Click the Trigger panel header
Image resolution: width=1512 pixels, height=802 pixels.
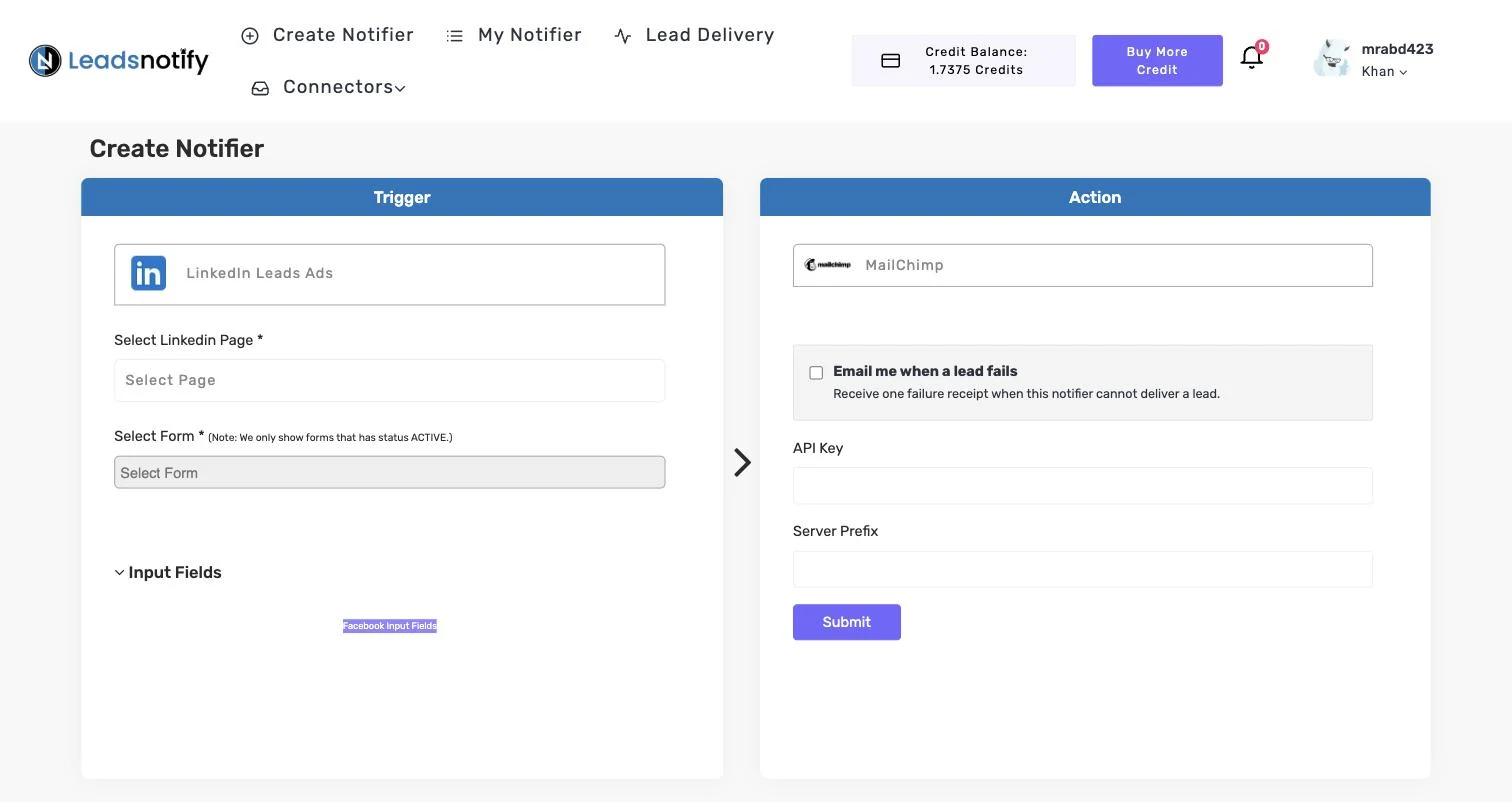[x=402, y=197]
